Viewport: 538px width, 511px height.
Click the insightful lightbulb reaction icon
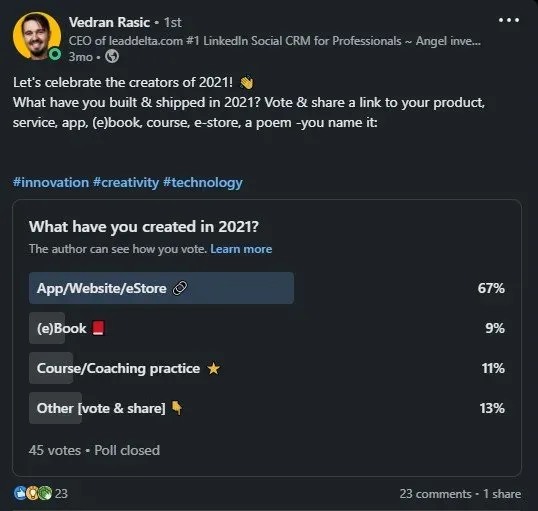click(32, 493)
